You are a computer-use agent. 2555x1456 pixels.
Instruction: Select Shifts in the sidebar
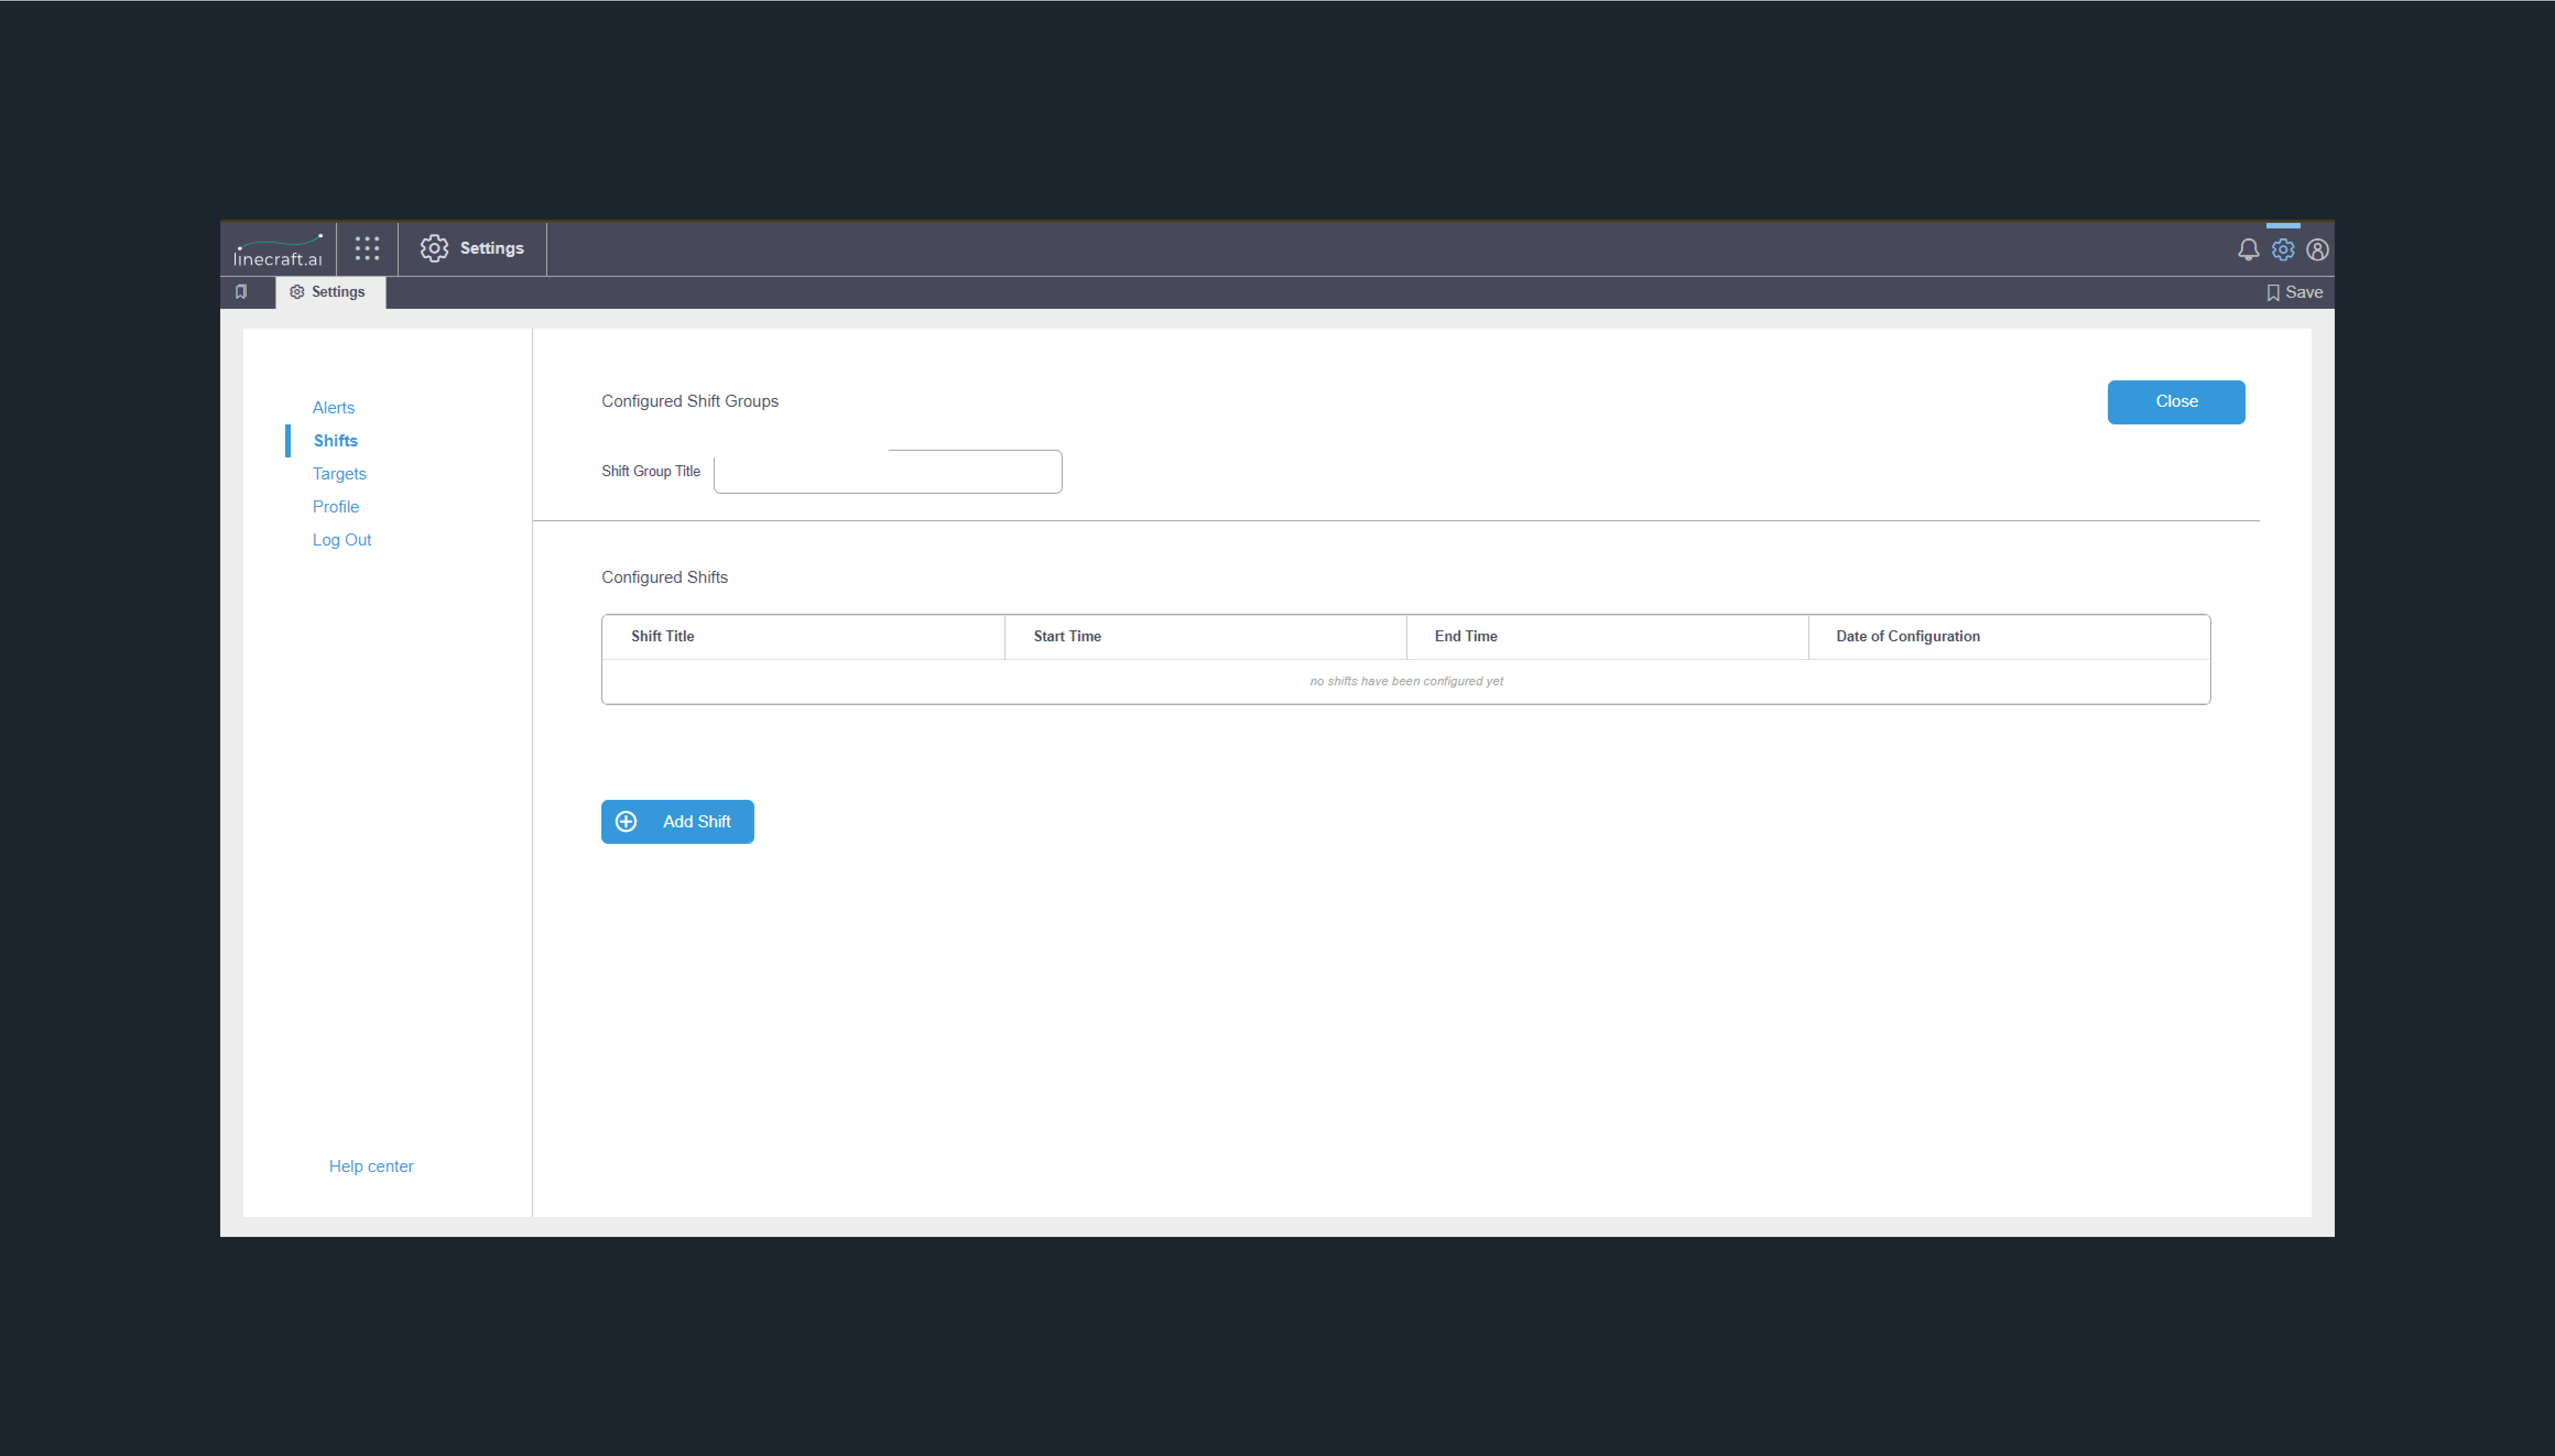(335, 440)
